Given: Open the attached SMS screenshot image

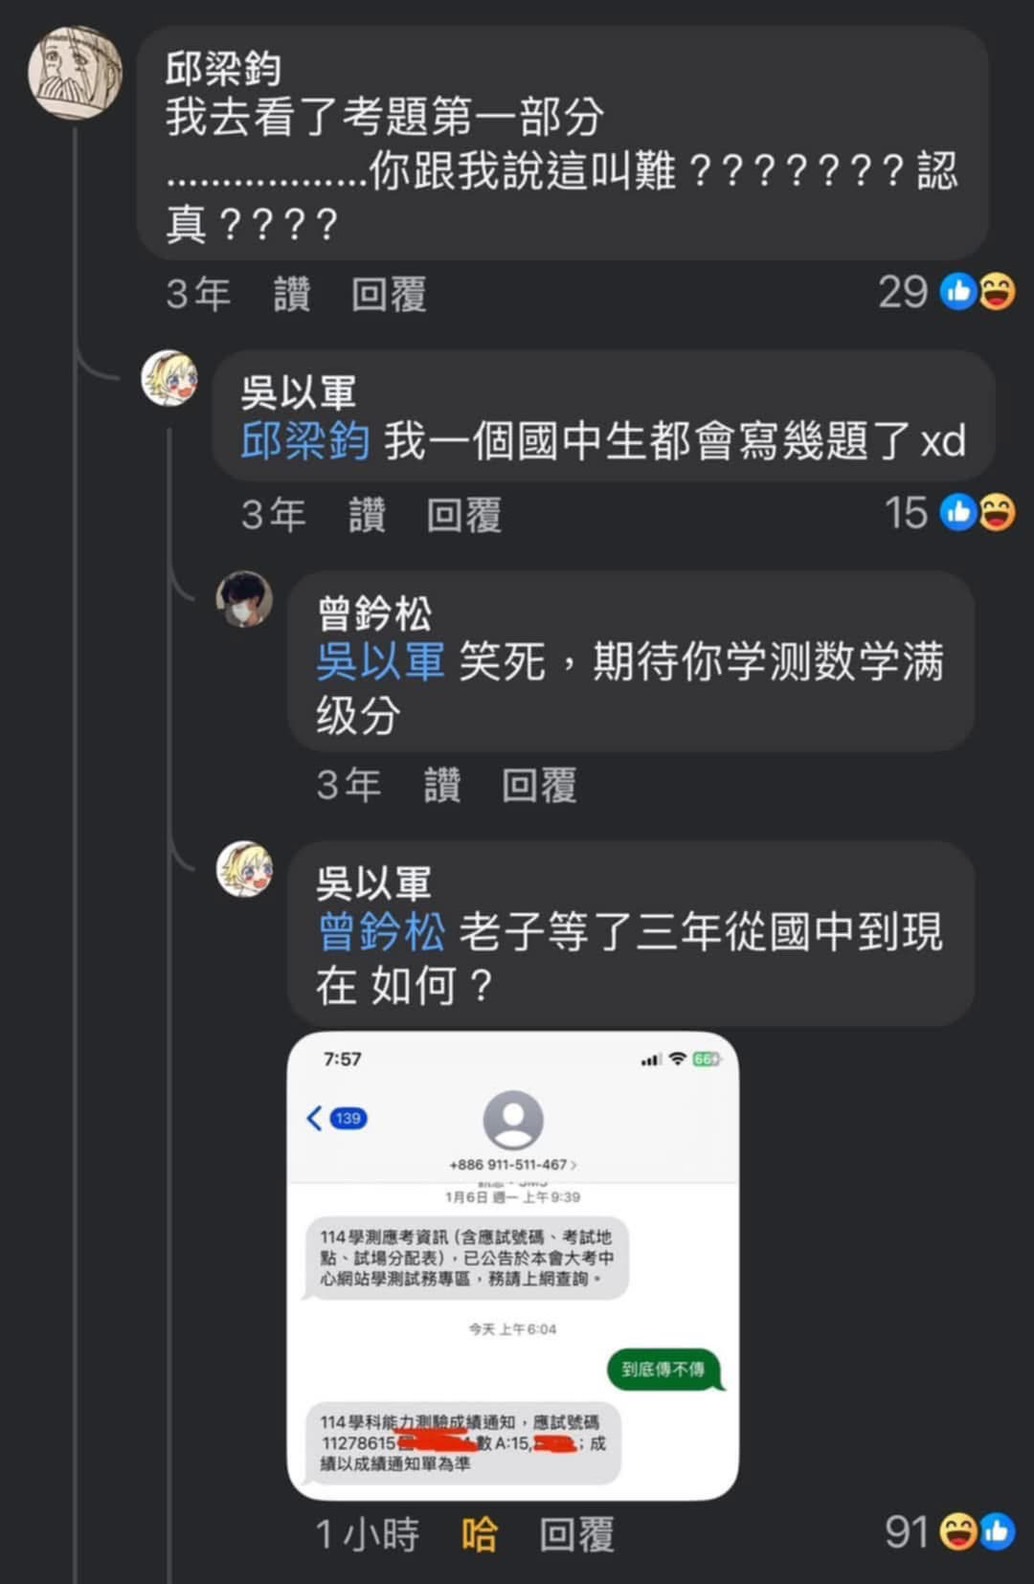Looking at the screenshot, I should (513, 1266).
